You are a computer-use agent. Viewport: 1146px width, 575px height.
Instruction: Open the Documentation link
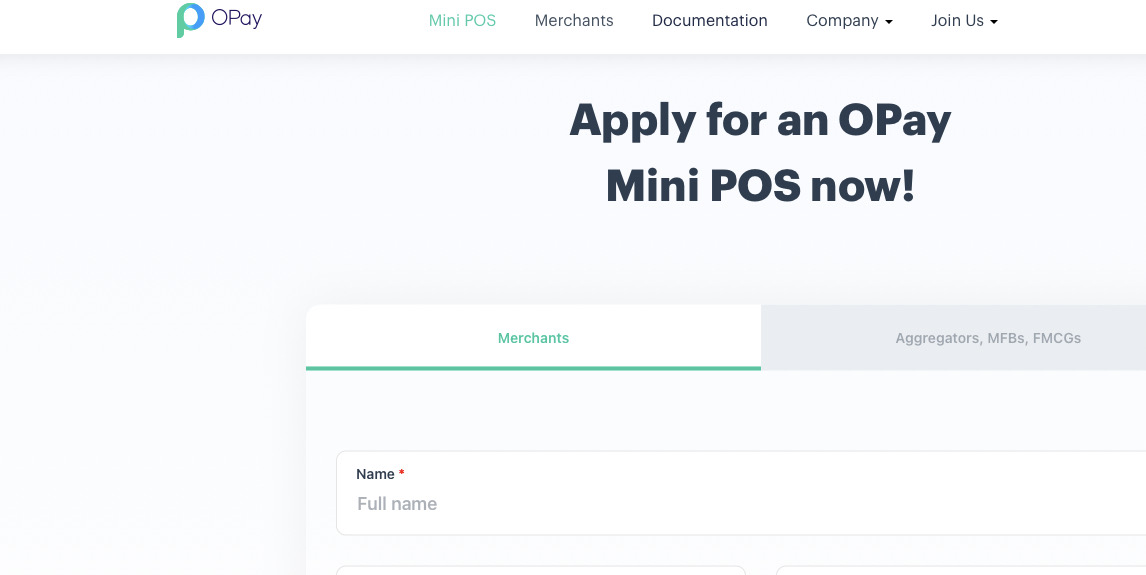(710, 20)
